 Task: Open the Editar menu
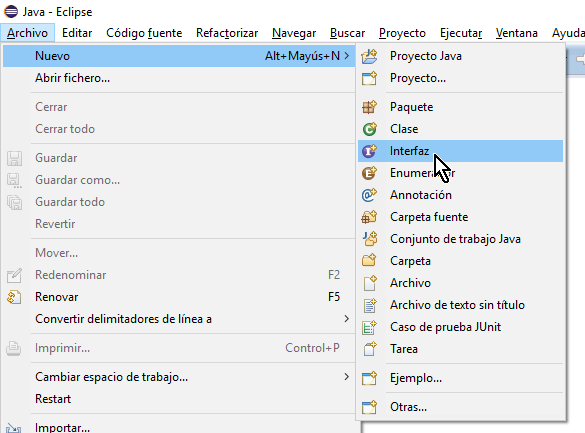tap(77, 33)
